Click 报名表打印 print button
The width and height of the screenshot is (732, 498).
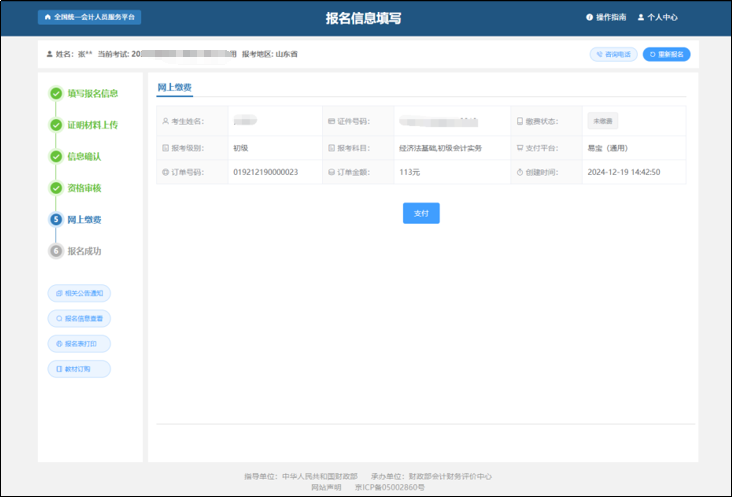[x=79, y=343]
